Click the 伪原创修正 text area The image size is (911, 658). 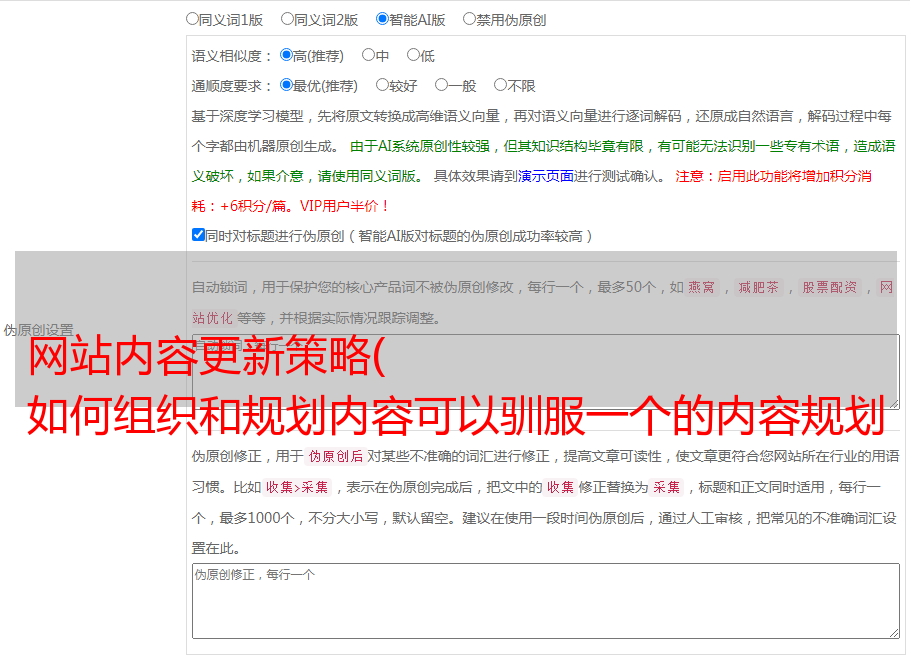(x=546, y=601)
